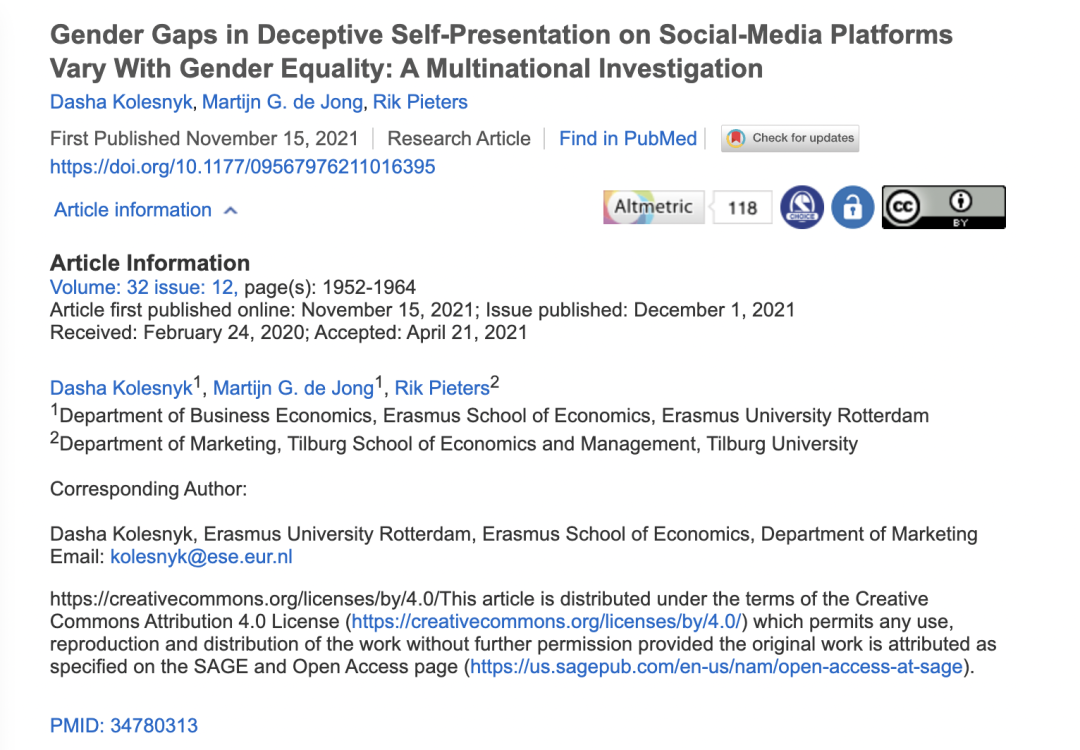
Task: Click the Altmetric logo badge
Action: coord(654,207)
